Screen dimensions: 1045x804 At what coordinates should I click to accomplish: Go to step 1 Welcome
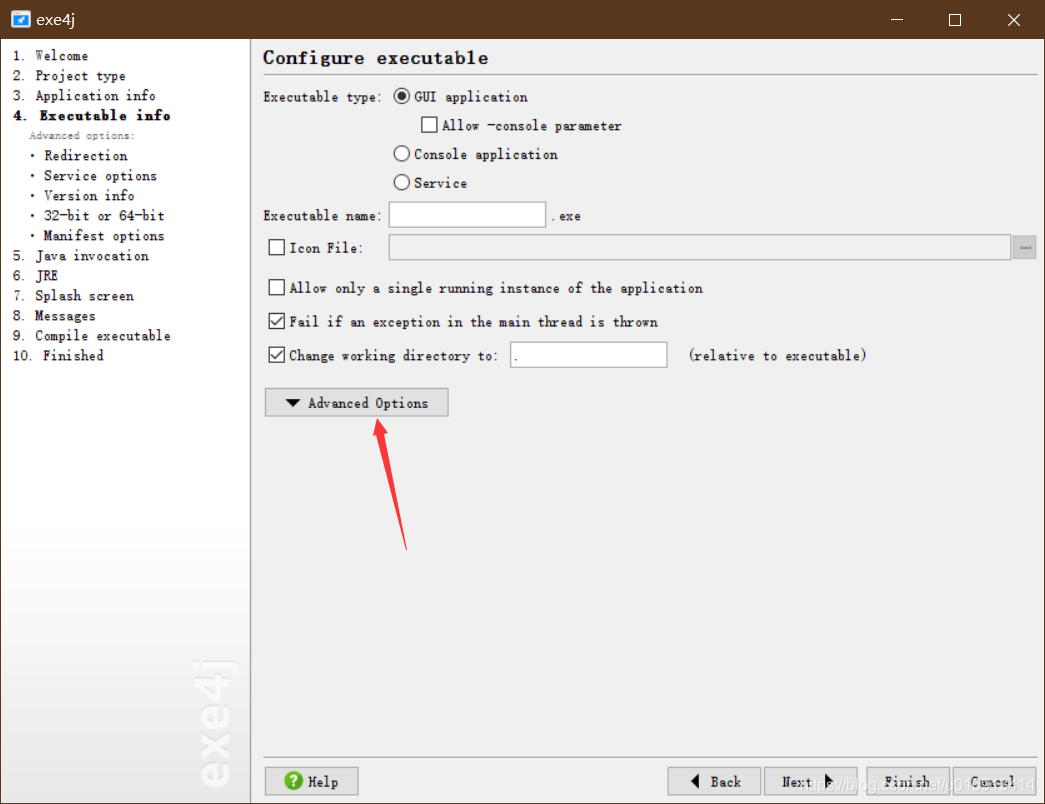coord(50,56)
